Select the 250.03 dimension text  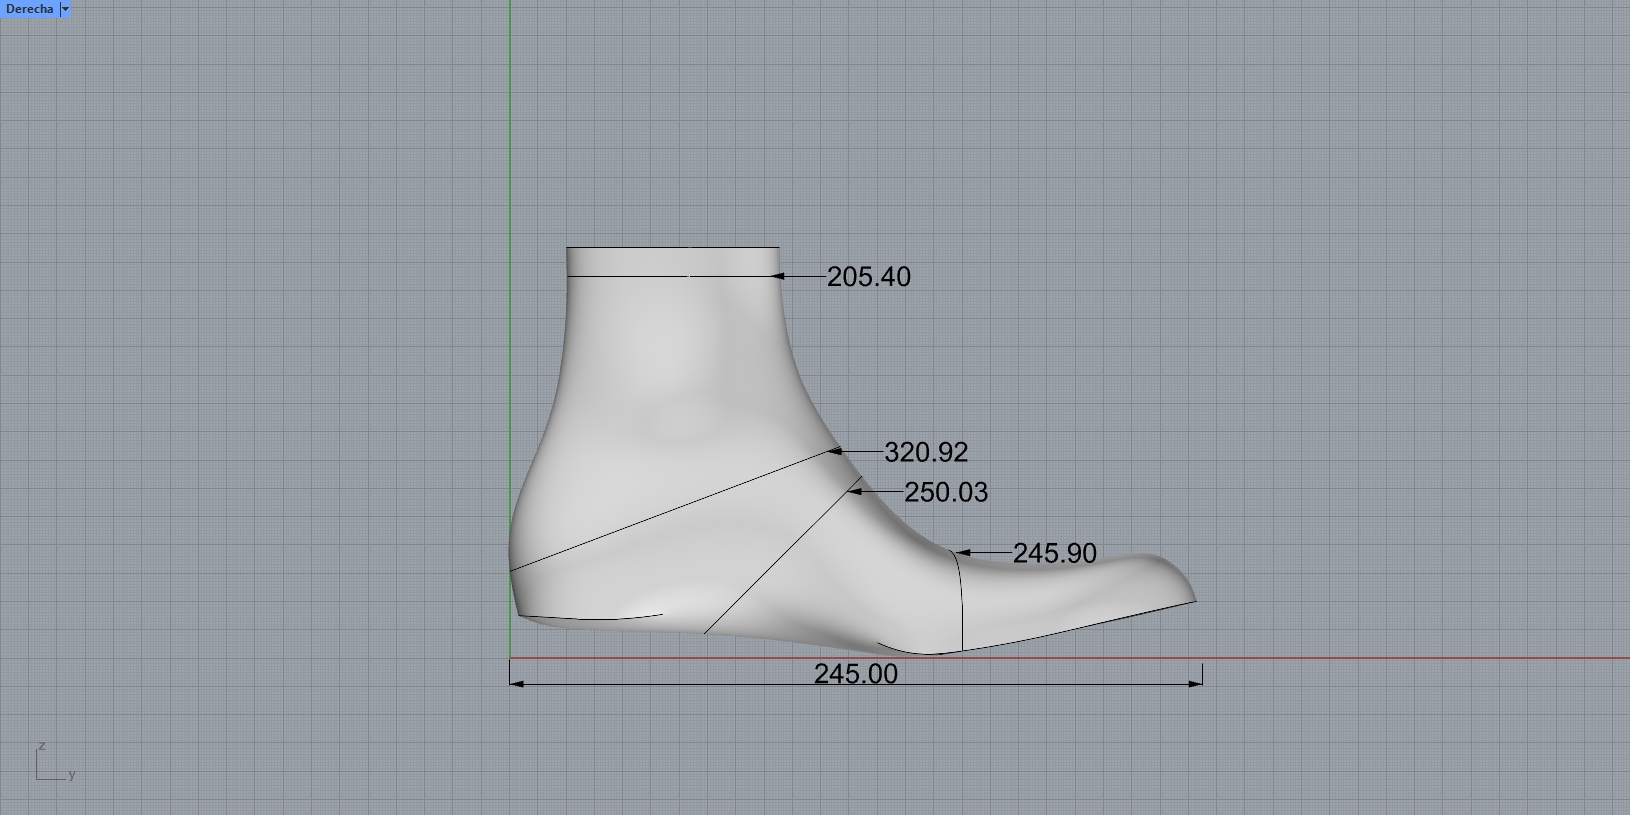point(946,492)
